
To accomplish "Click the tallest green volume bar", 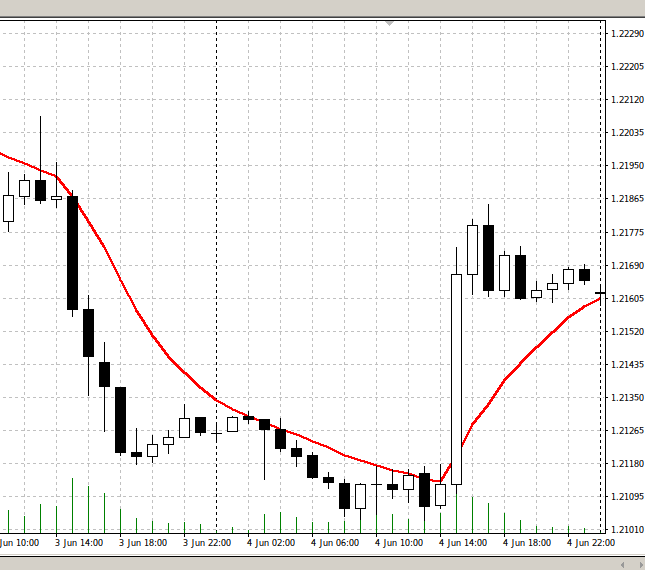I will 72,505.
